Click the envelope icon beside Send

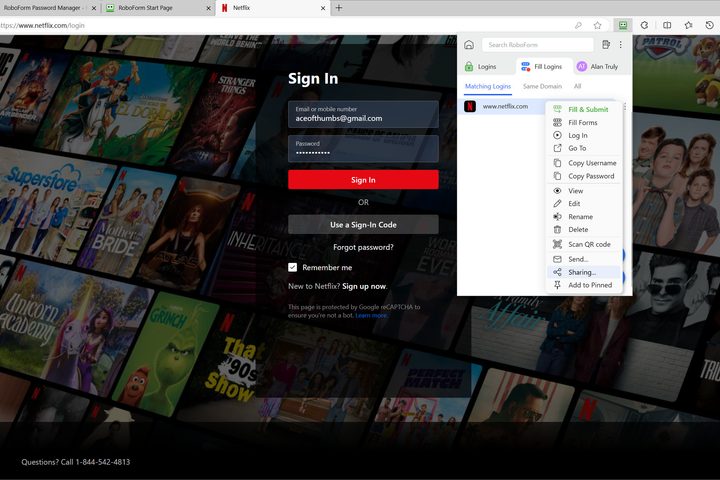tap(557, 259)
